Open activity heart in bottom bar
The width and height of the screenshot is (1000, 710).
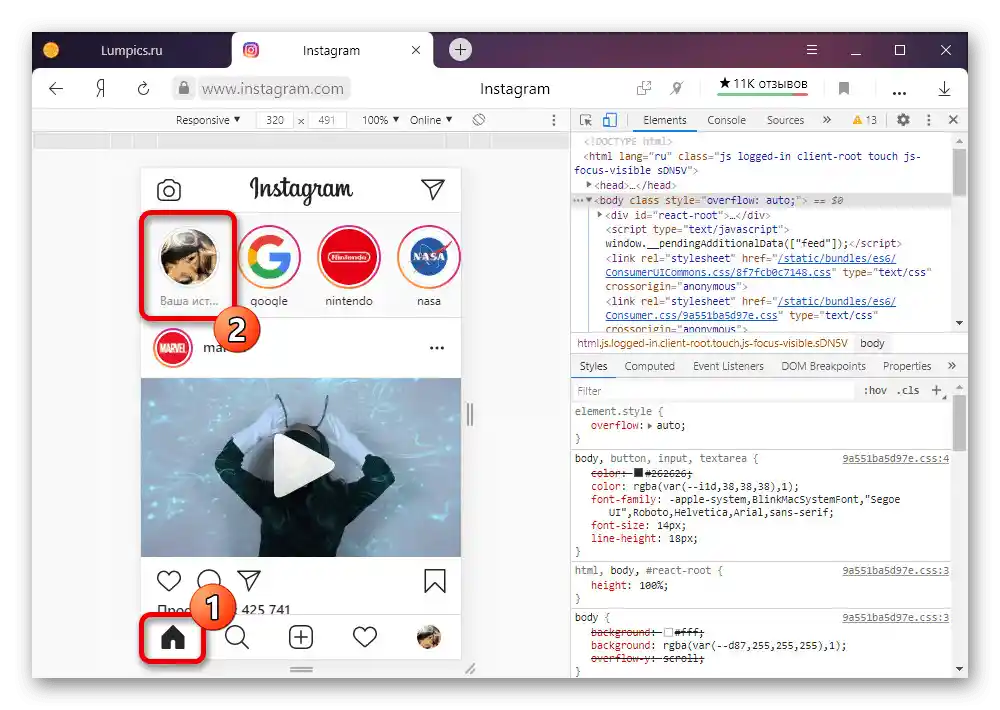[365, 637]
